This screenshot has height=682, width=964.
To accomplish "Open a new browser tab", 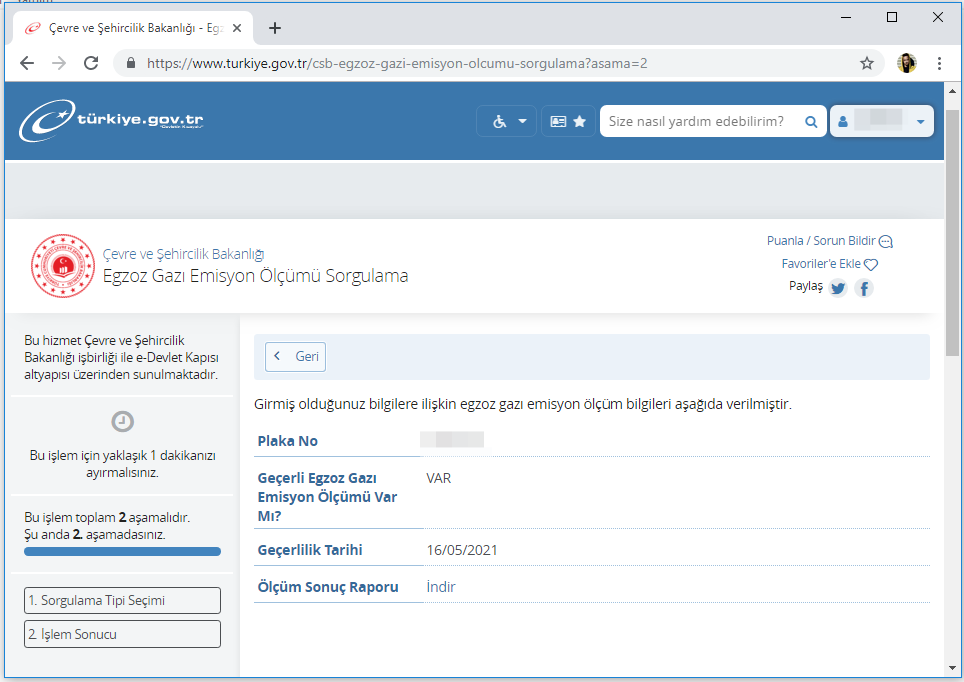I will coord(275,28).
